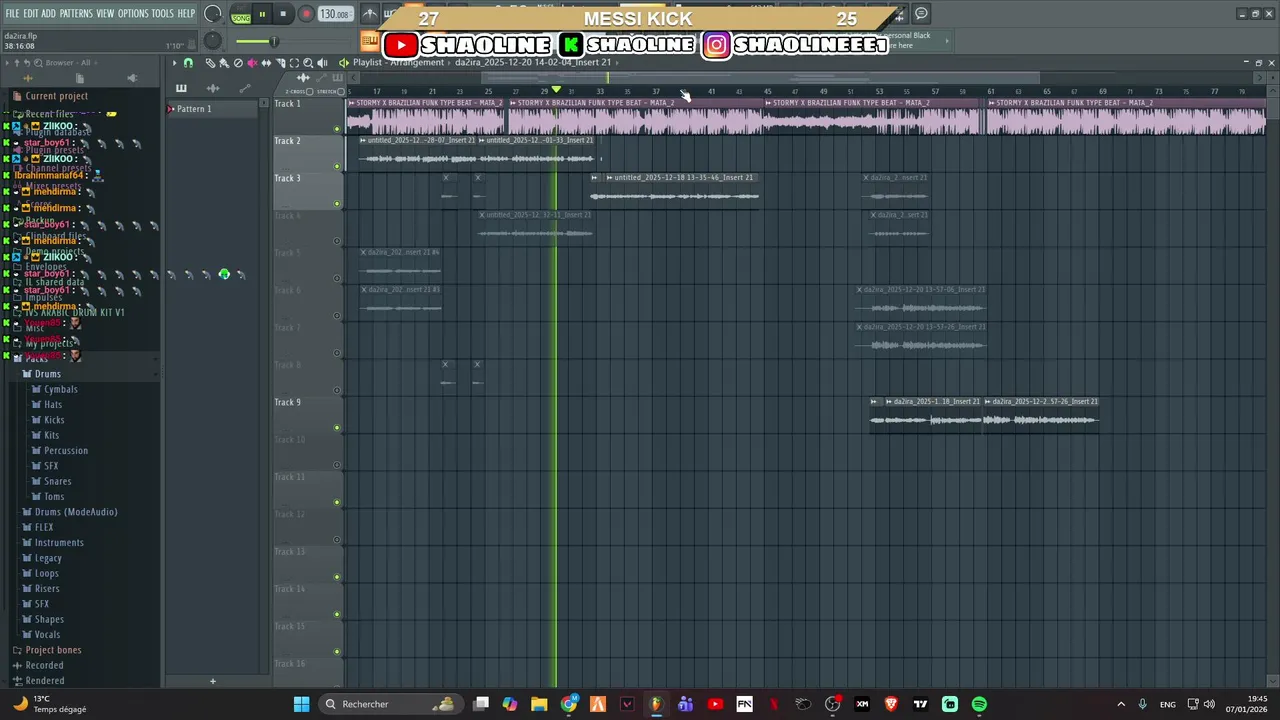Viewport: 1280px width, 720px height.
Task: Open the ADD menu
Action: [48, 13]
